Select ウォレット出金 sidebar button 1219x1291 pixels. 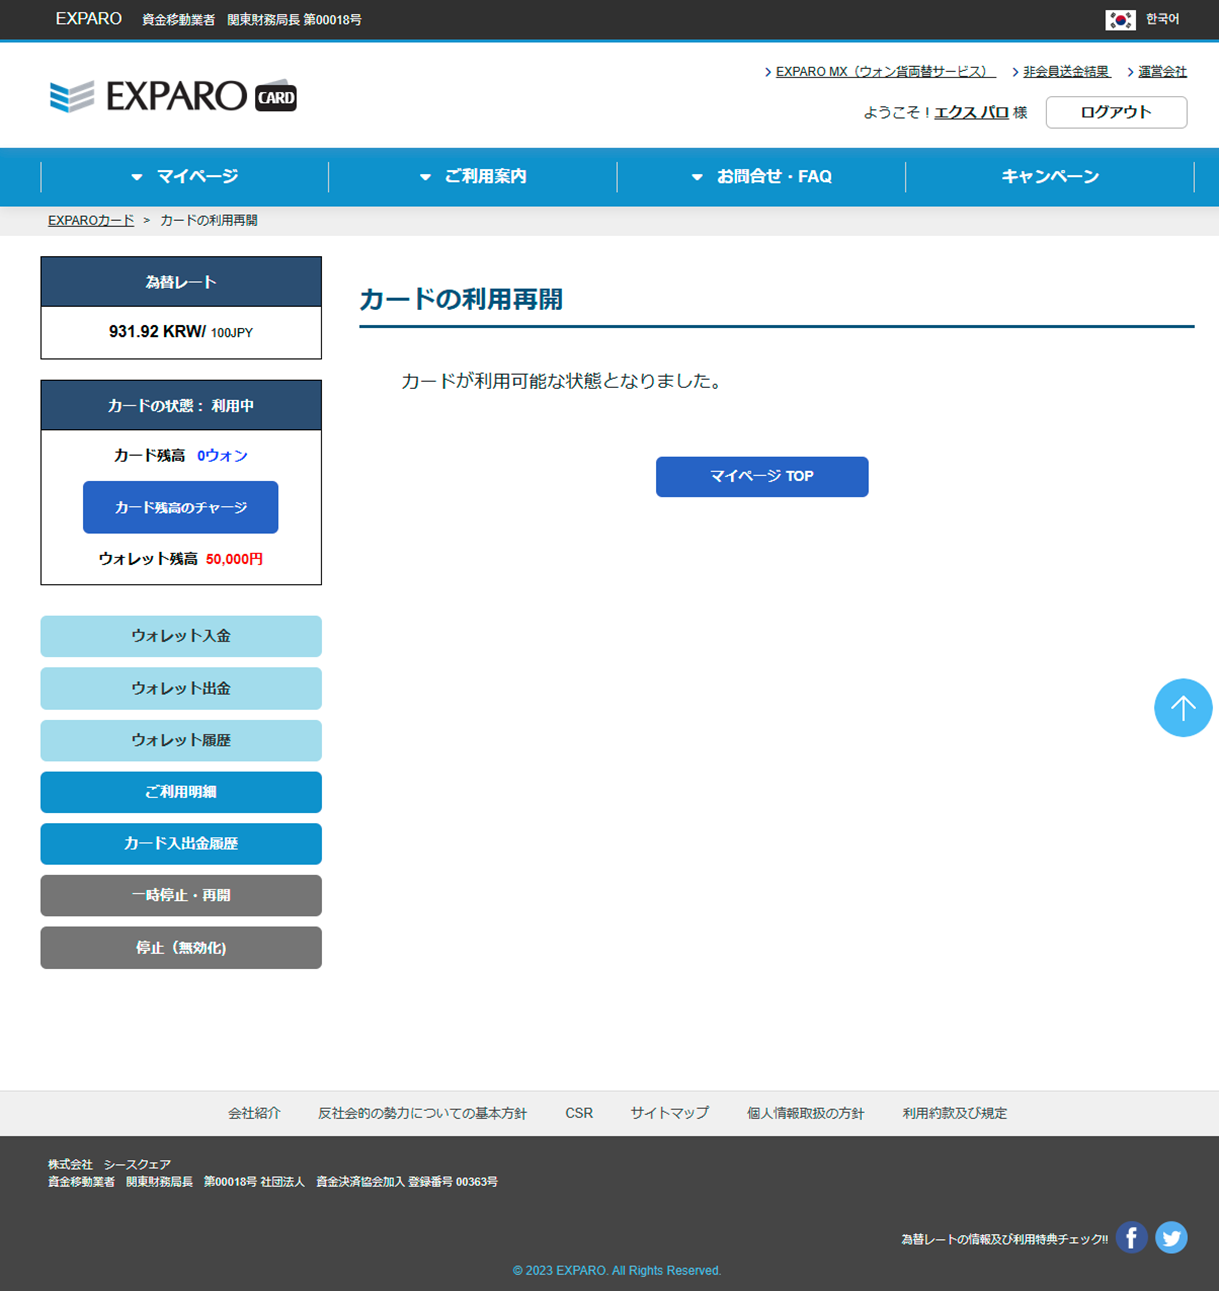181,688
